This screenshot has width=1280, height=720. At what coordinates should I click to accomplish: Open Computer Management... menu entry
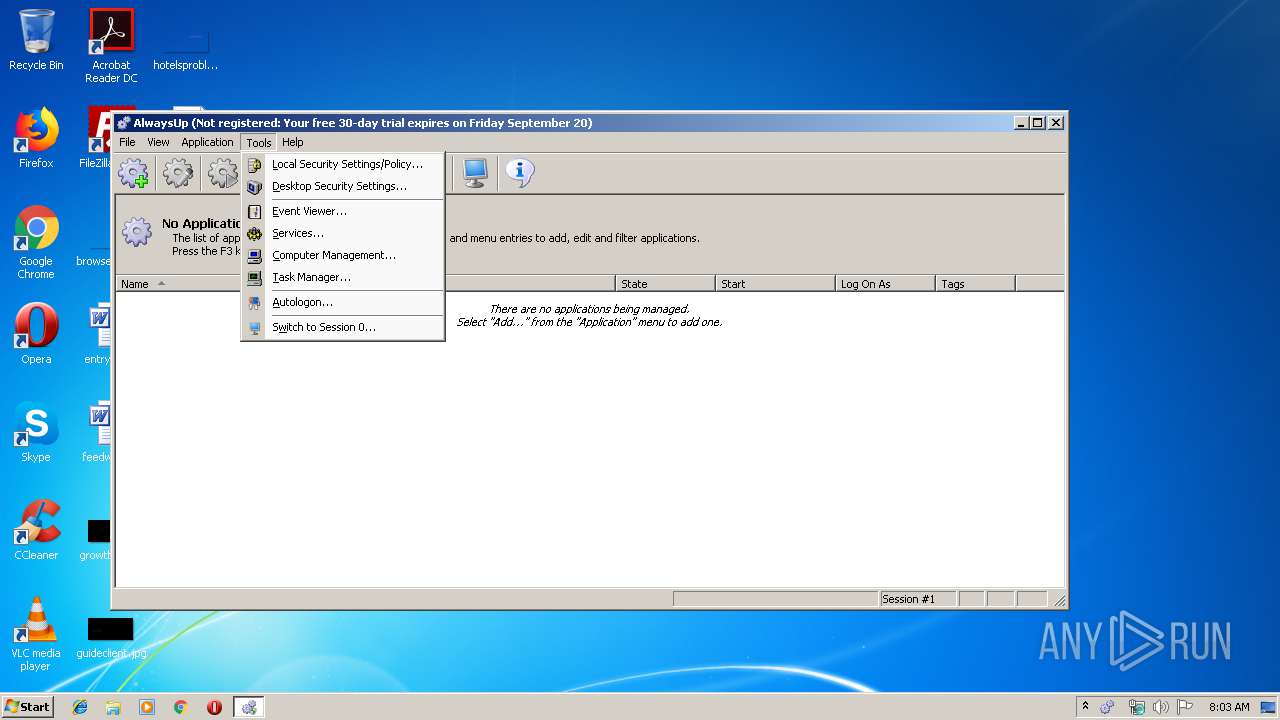click(343, 255)
